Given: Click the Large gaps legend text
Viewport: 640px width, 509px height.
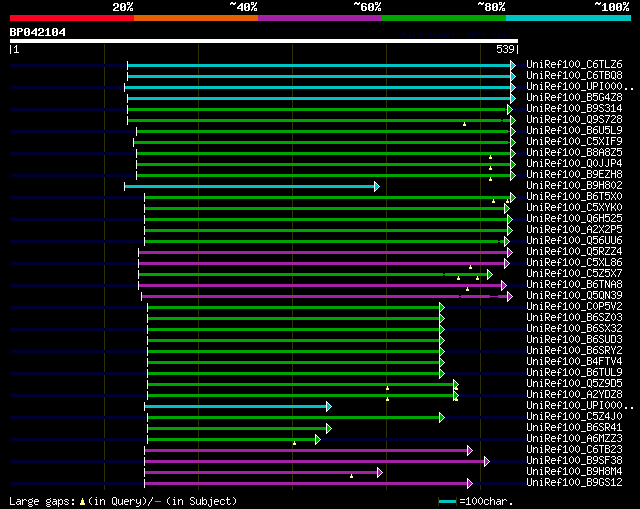Looking at the screenshot, I should tap(42, 502).
